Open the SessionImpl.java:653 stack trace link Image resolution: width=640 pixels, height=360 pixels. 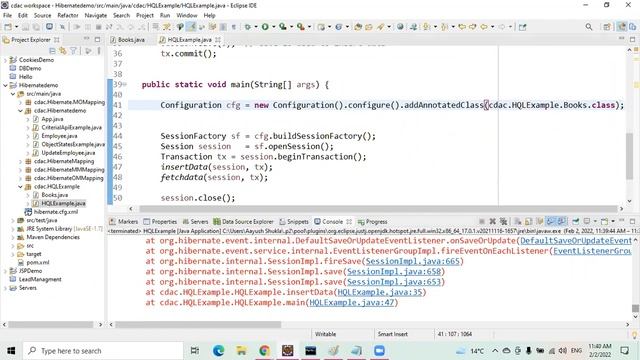tap(394, 282)
